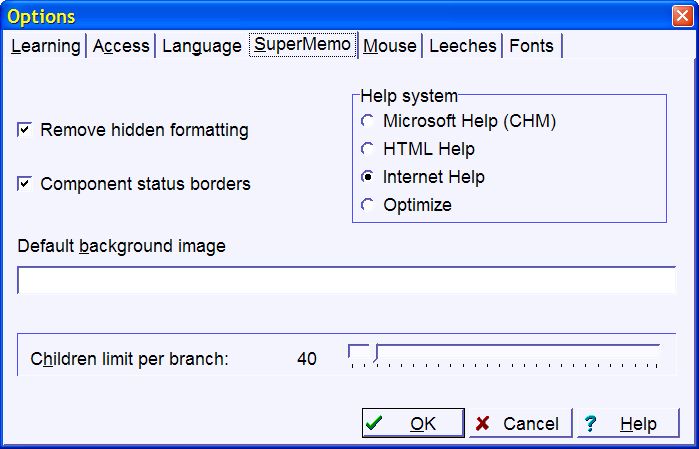Uncheck Remove hidden formatting
The width and height of the screenshot is (699, 449).
click(x=25, y=130)
